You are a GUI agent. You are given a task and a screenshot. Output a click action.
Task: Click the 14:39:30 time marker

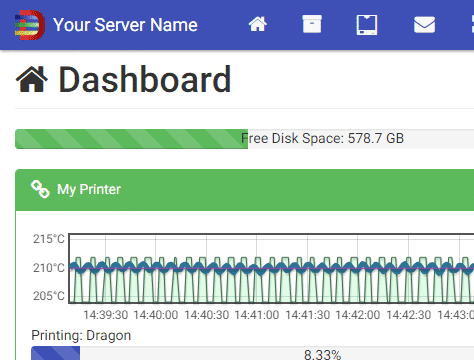click(x=105, y=315)
